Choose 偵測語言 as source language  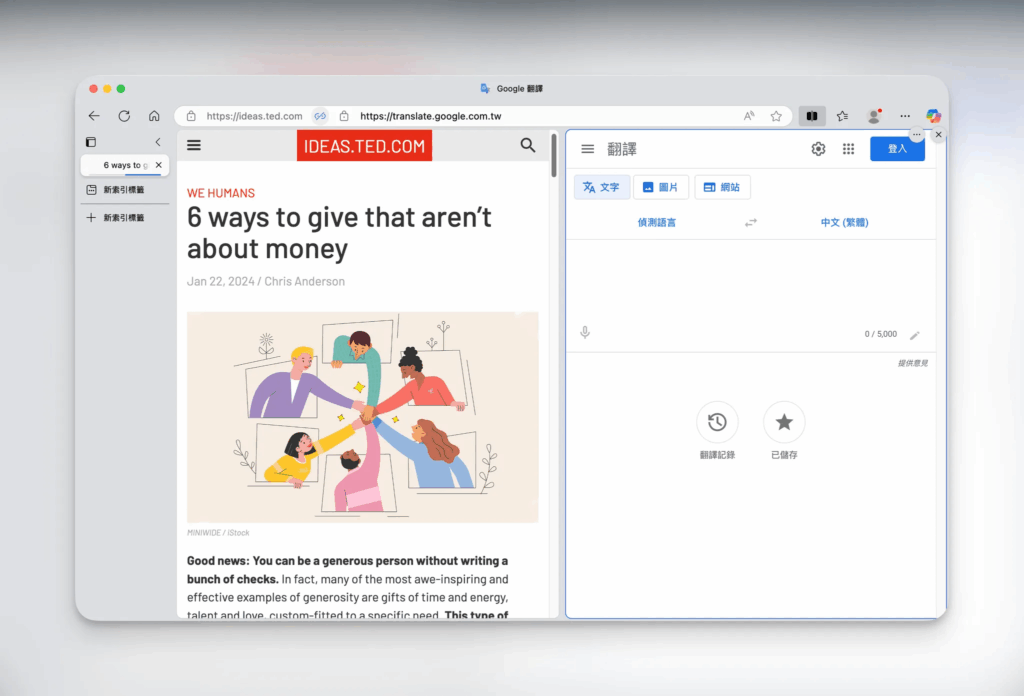pyautogui.click(x=656, y=223)
